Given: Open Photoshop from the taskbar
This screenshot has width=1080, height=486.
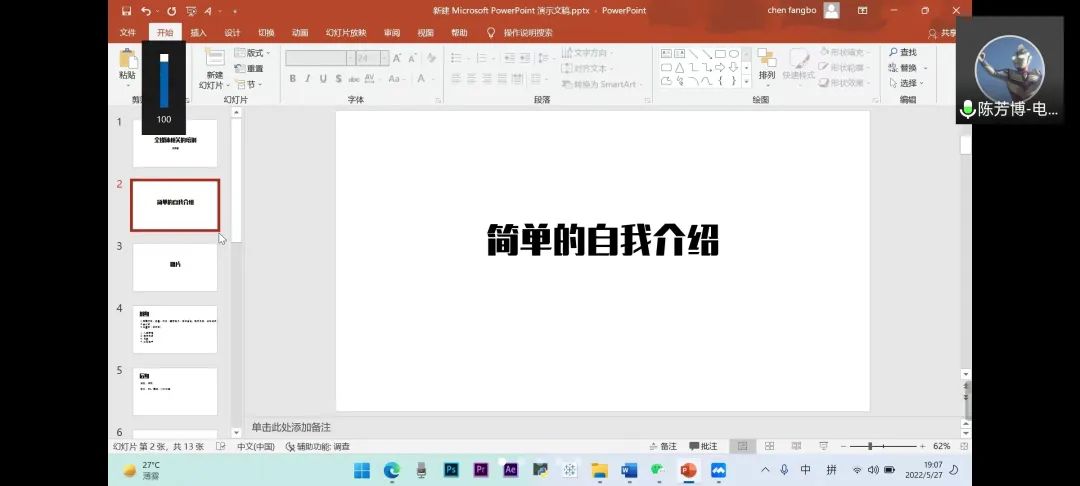Looking at the screenshot, I should click(451, 470).
